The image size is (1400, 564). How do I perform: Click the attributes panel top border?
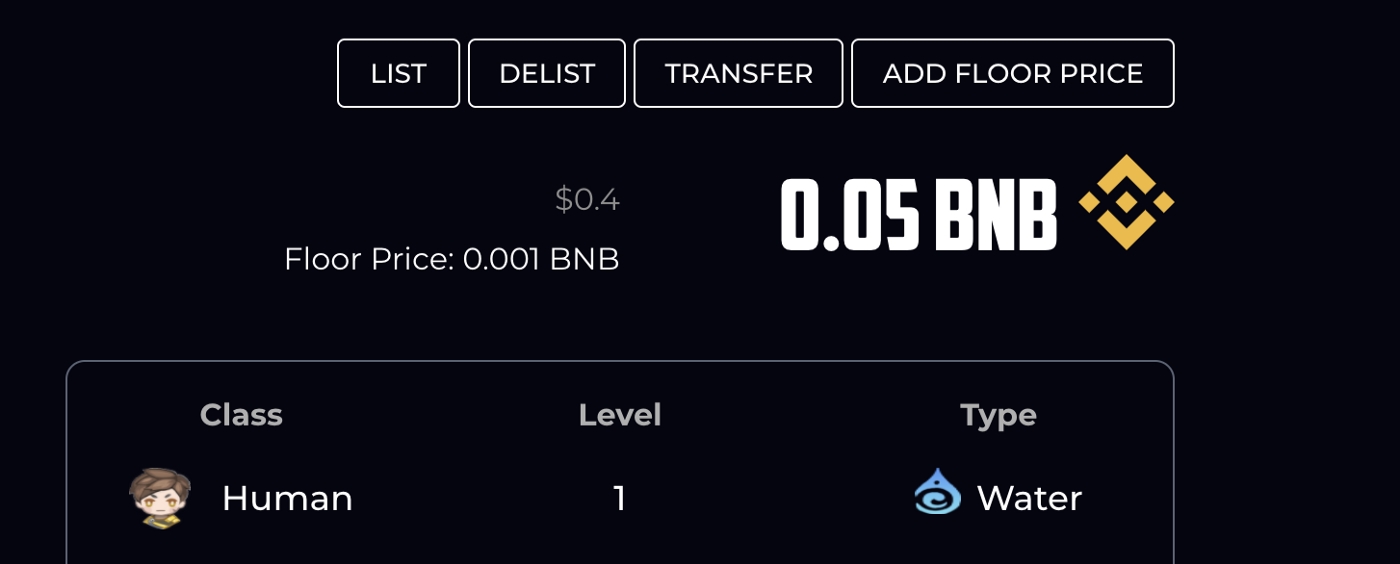(620, 362)
